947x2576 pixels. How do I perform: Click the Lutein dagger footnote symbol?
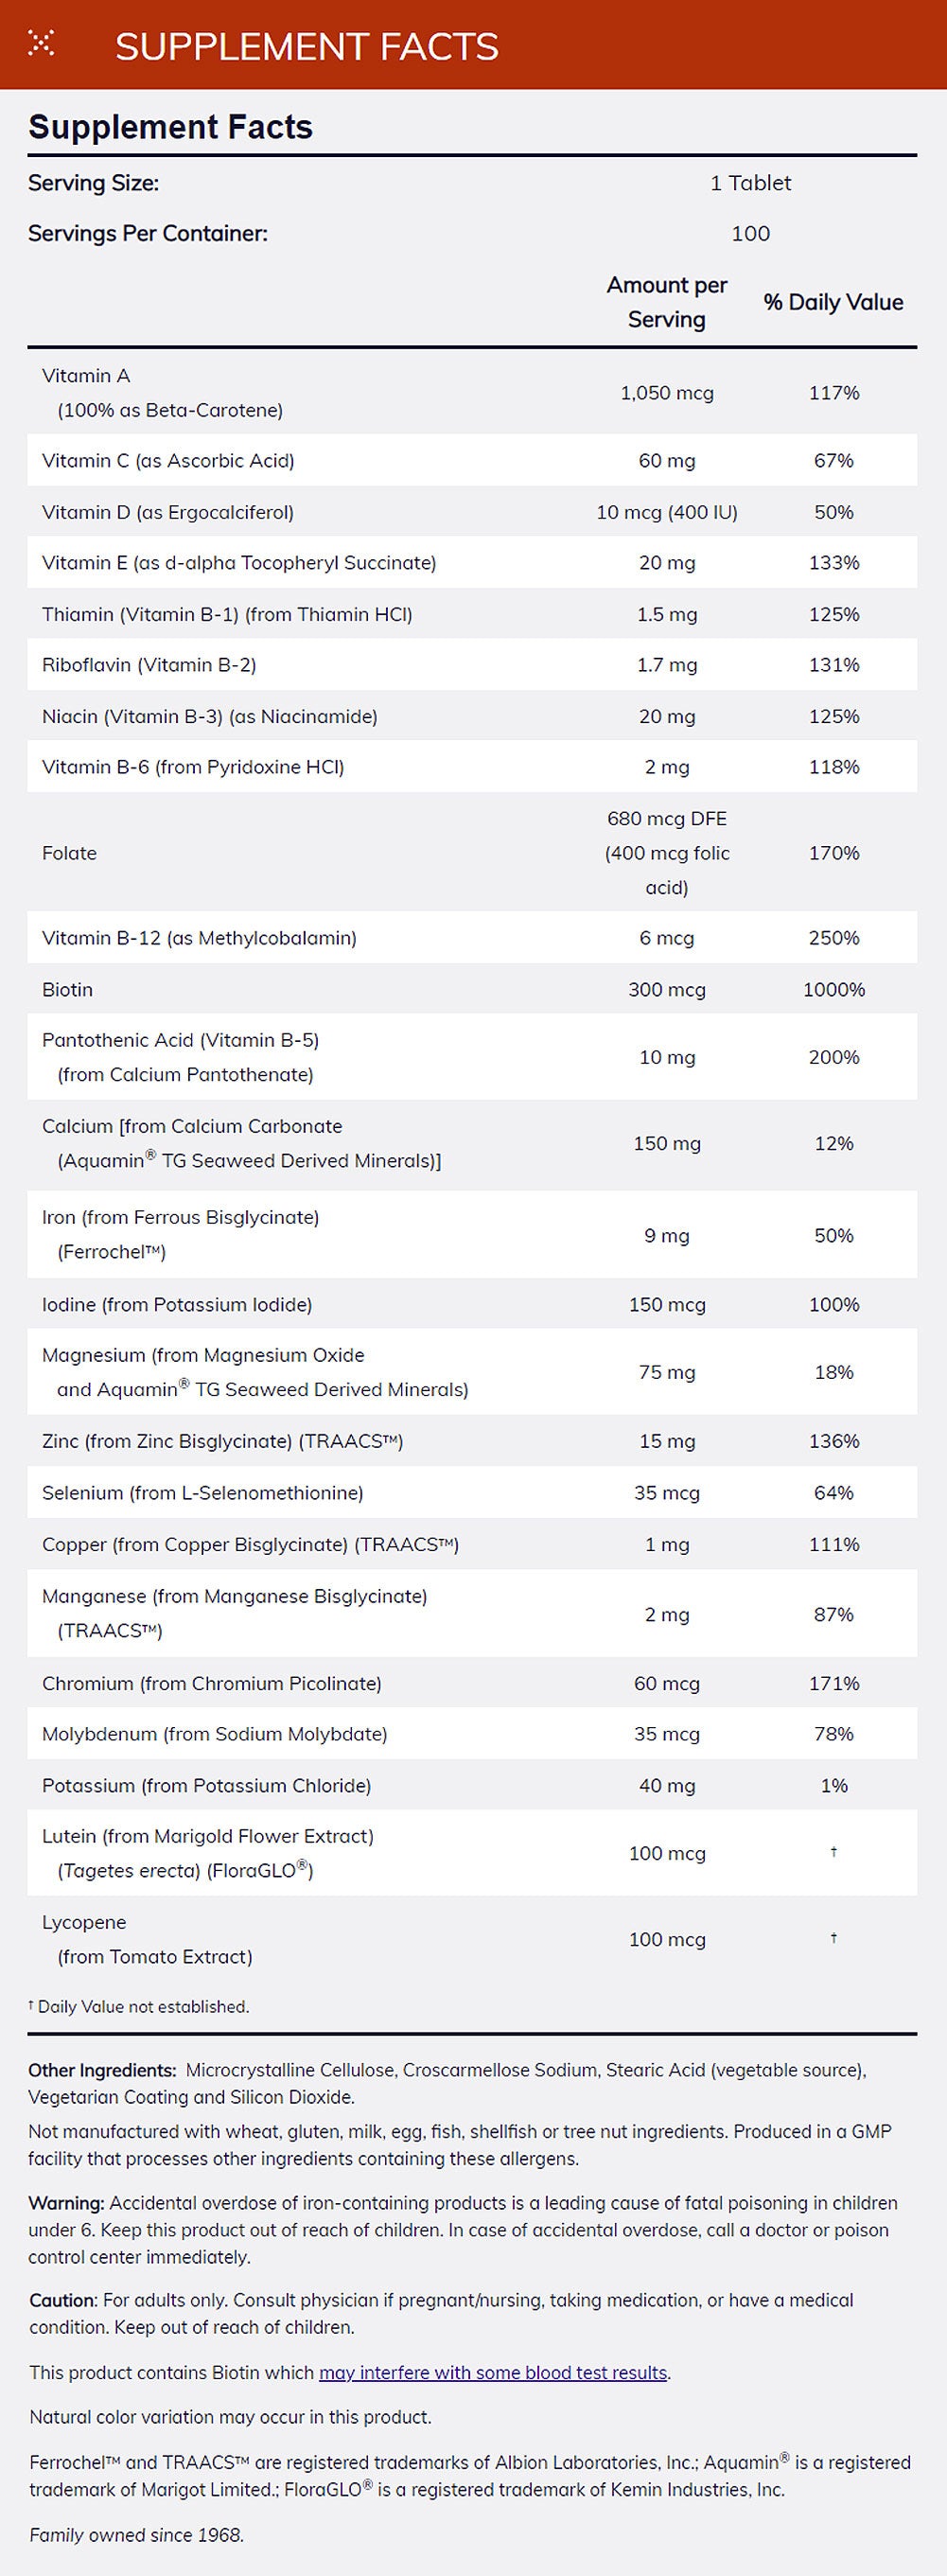[834, 1852]
